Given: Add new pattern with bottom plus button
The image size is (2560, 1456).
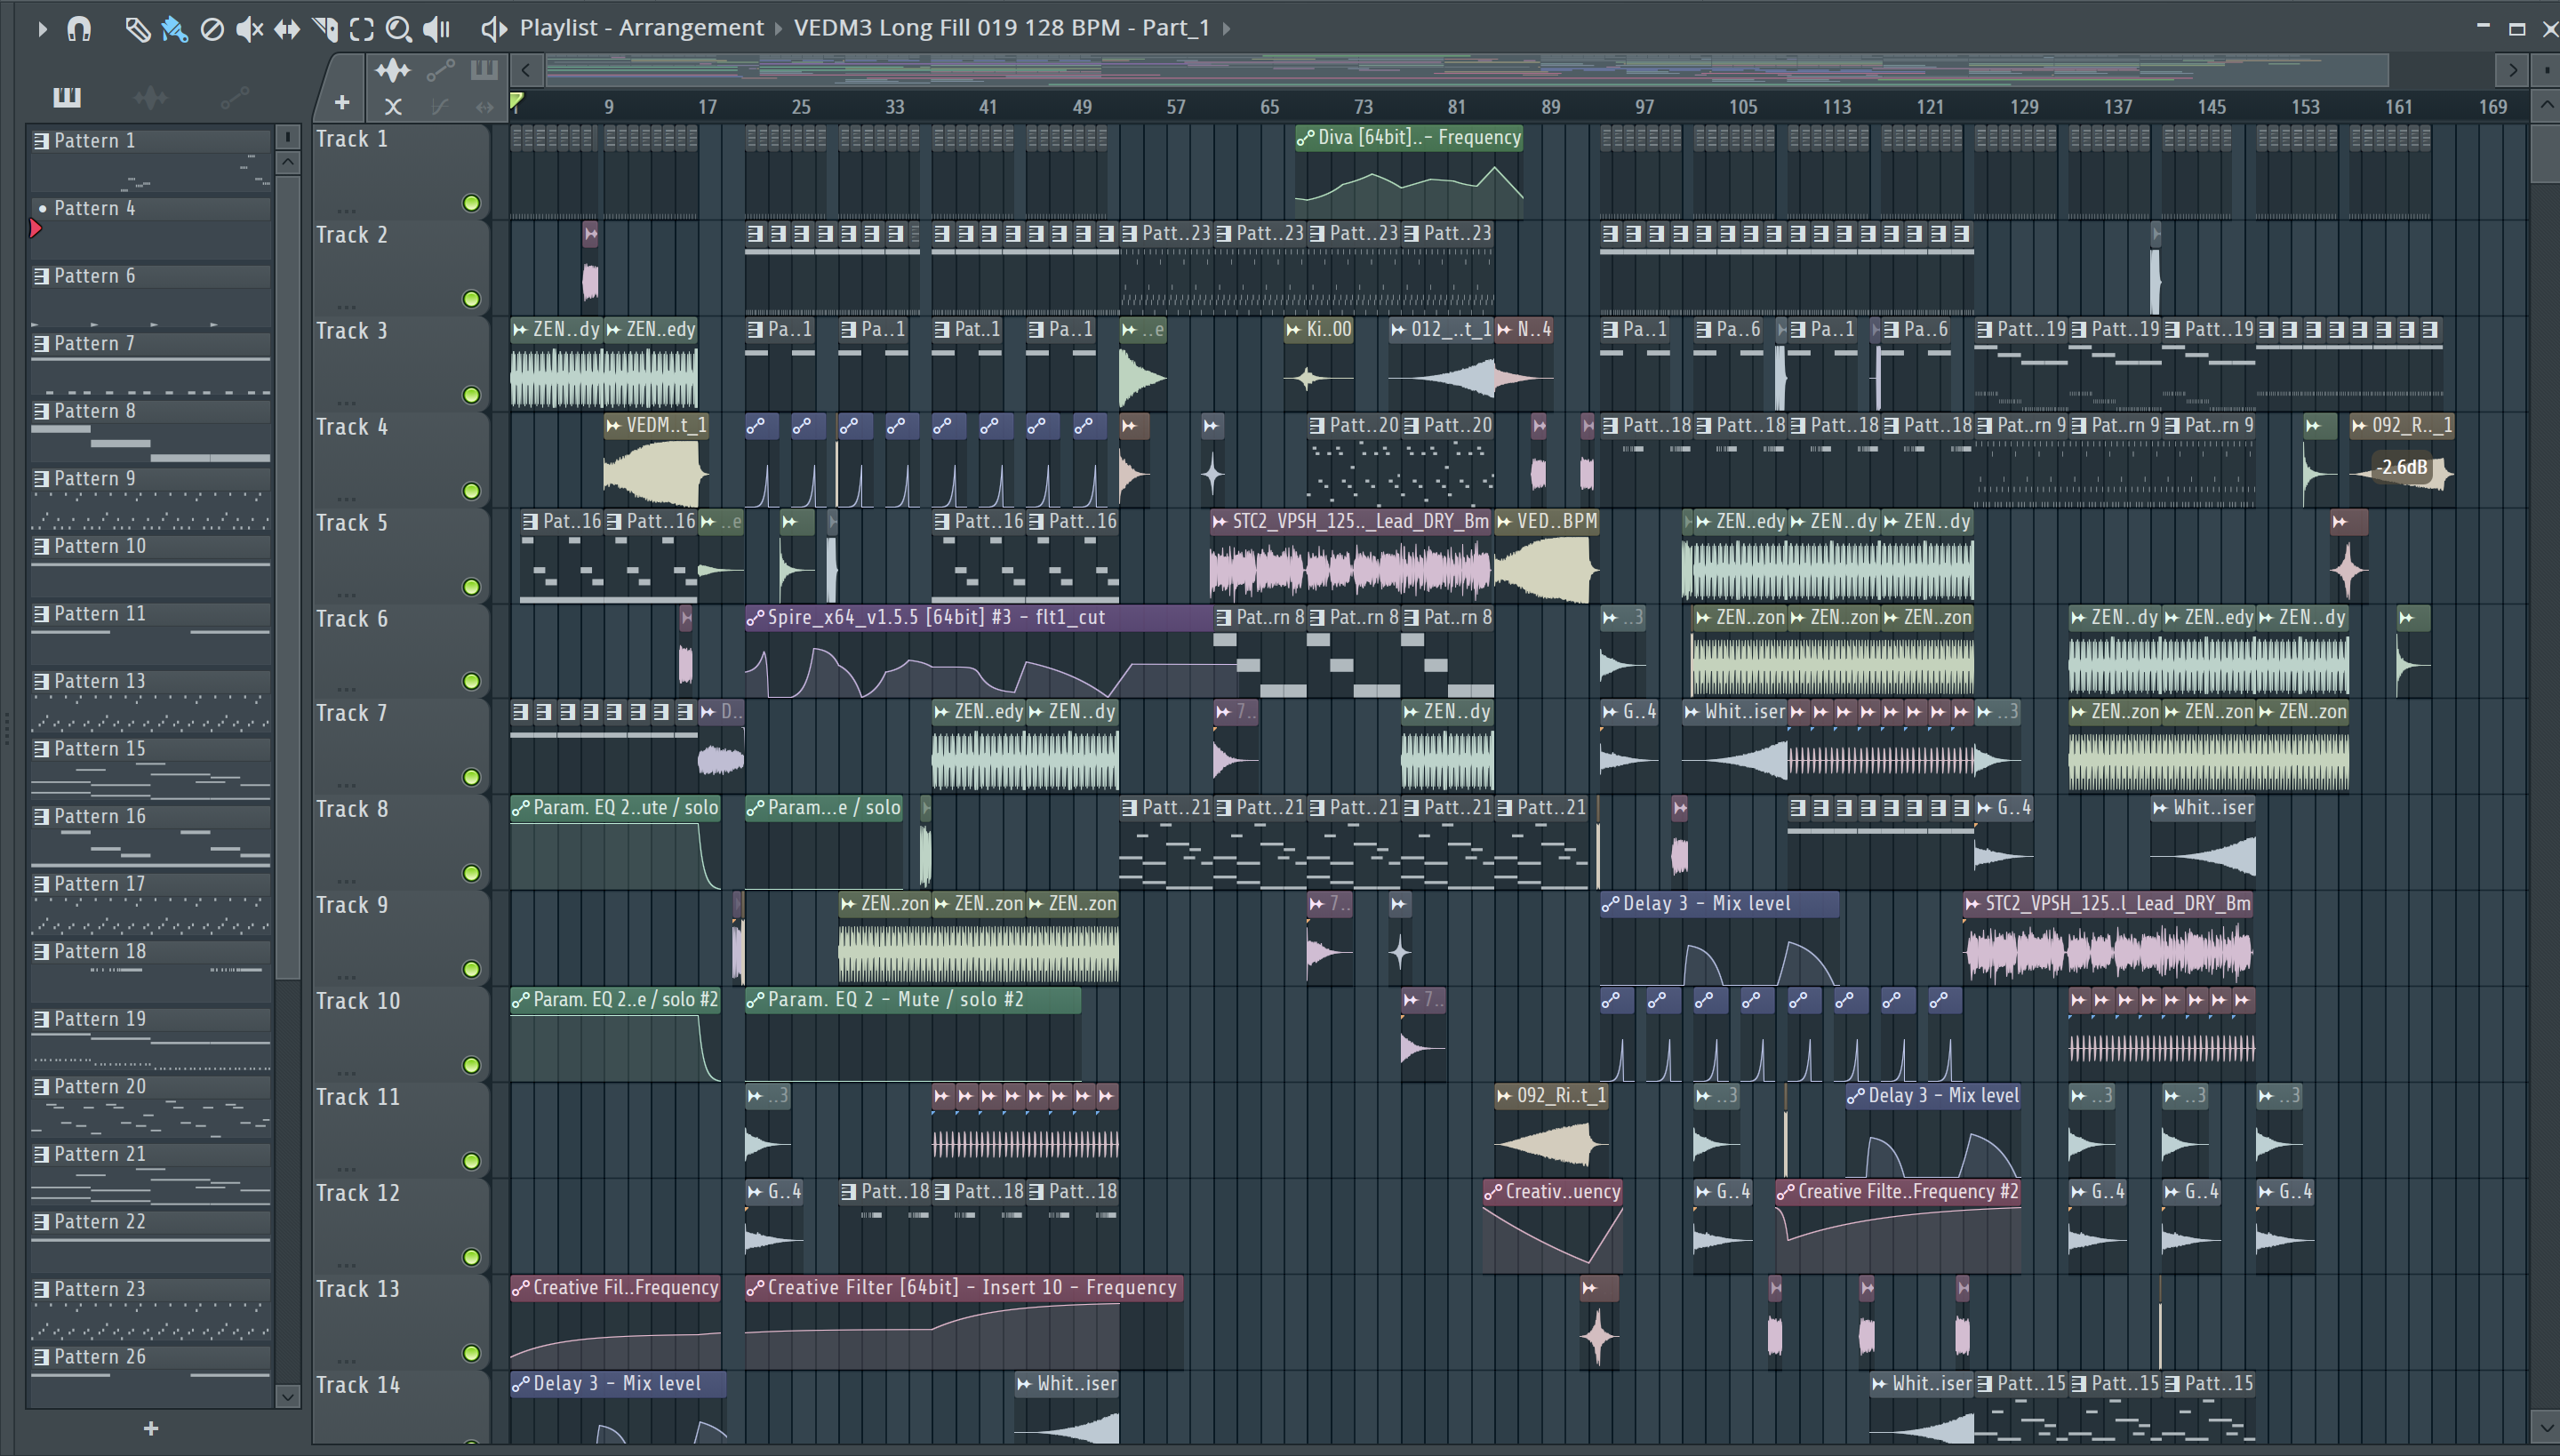Looking at the screenshot, I should coord(151,1428).
